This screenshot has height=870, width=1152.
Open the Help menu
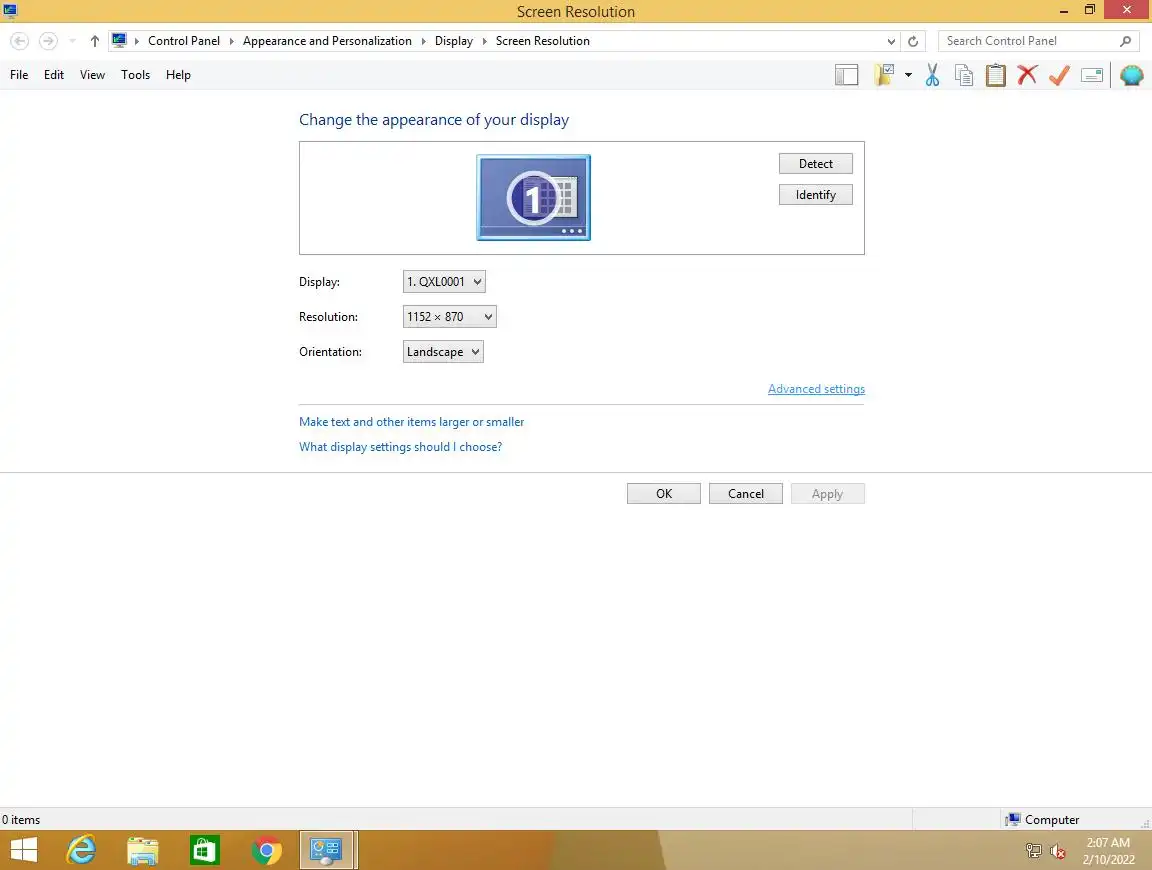pyautogui.click(x=178, y=75)
